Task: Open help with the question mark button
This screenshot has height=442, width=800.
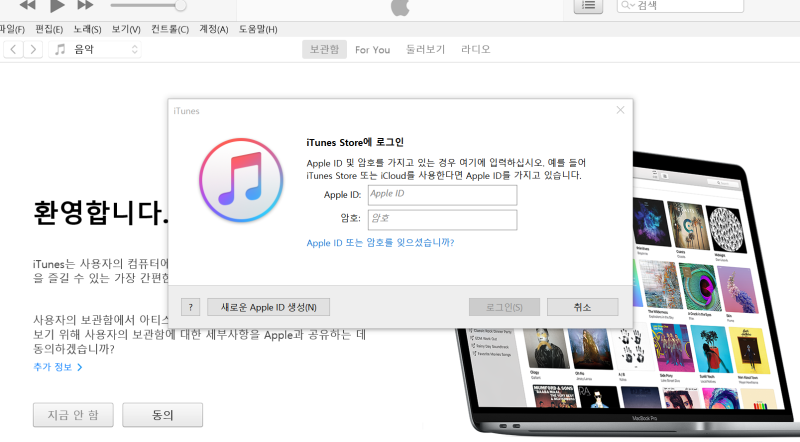Action: tap(190, 307)
